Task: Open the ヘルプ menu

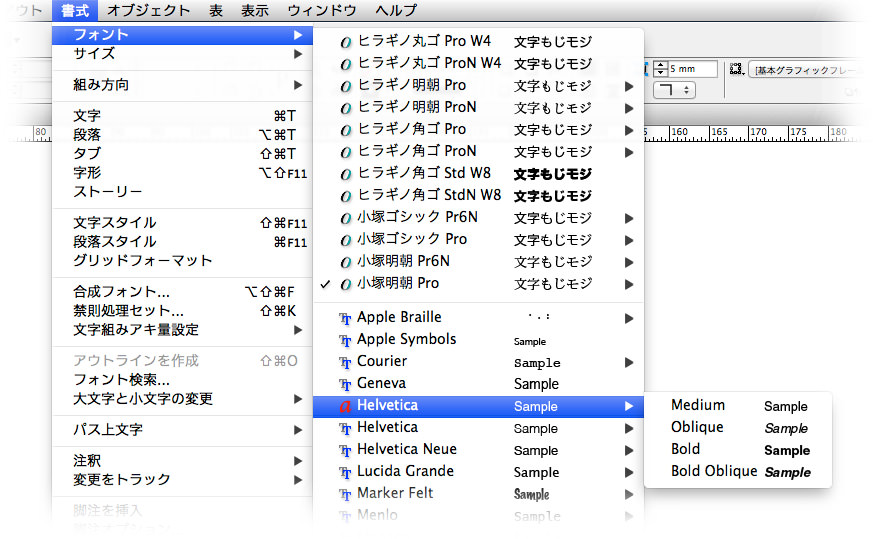Action: pos(396,10)
